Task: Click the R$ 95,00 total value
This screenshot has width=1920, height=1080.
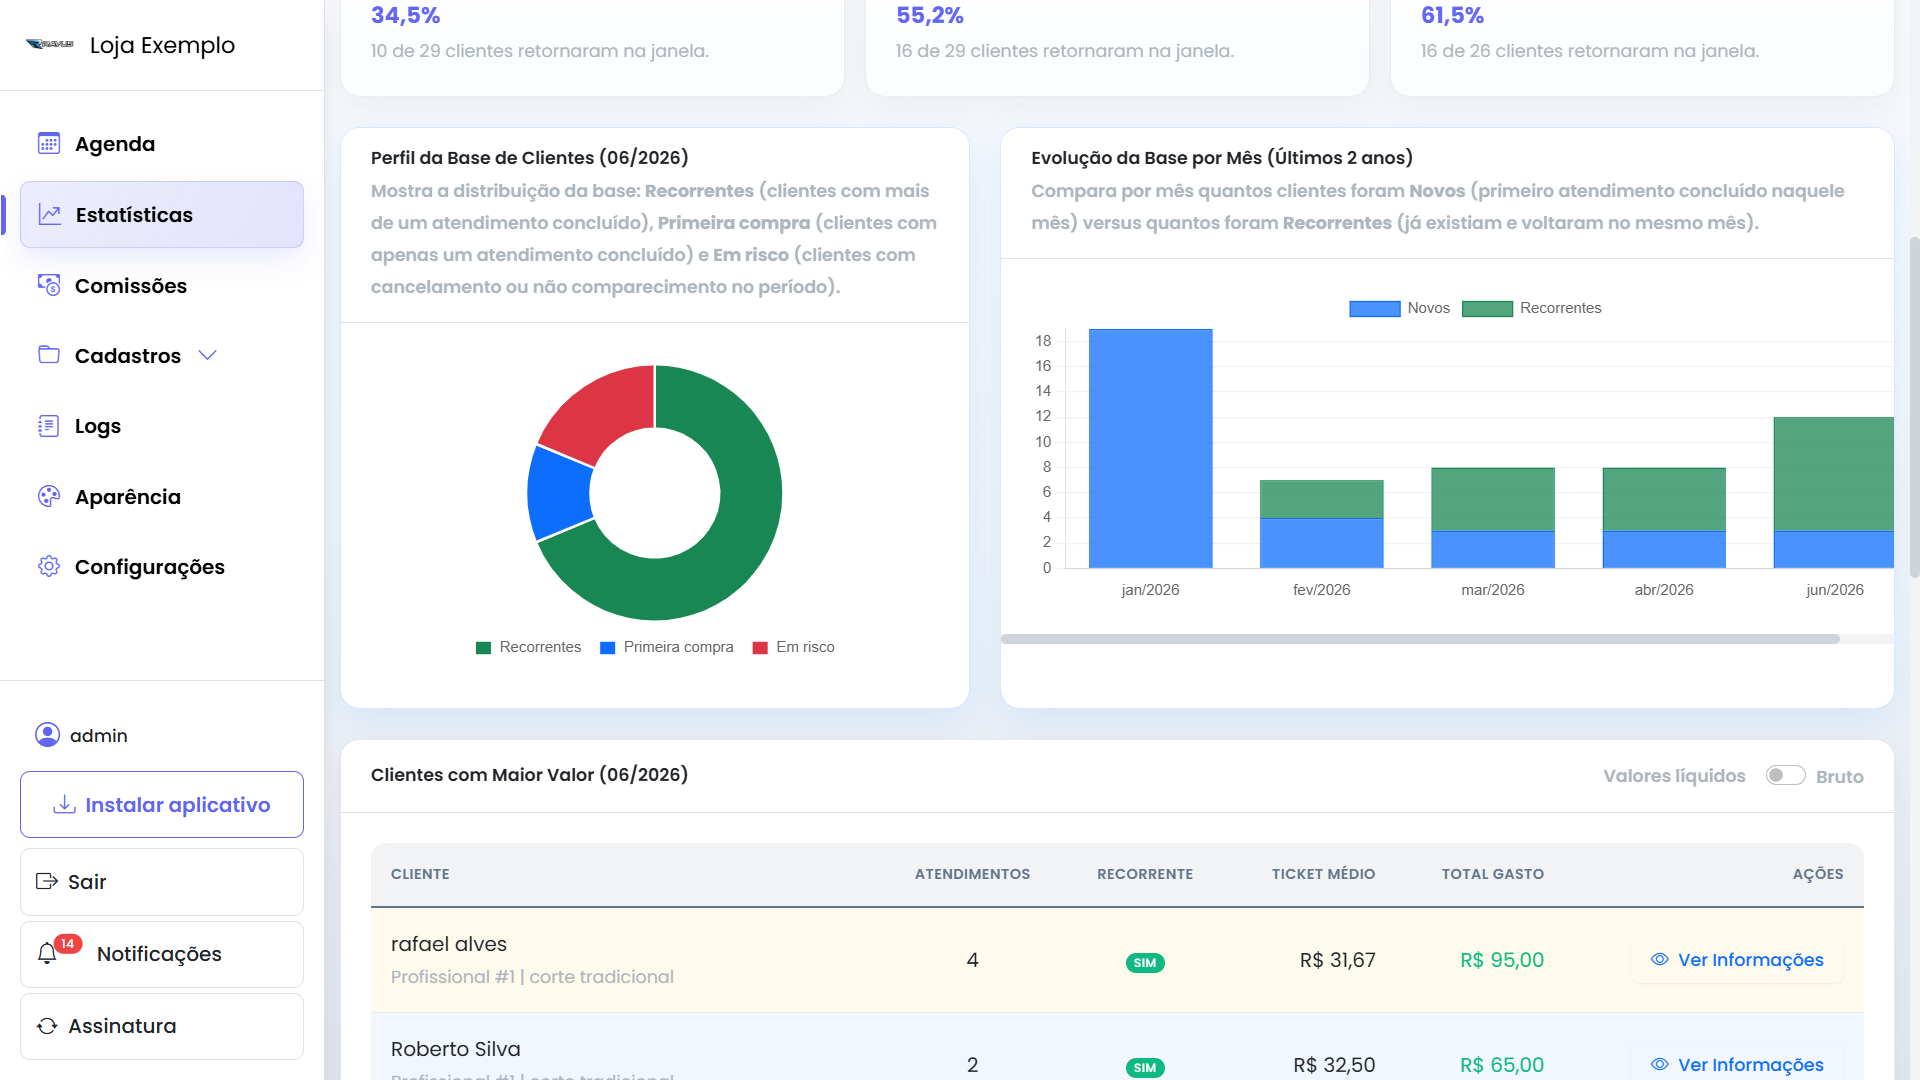Action: (x=1502, y=960)
